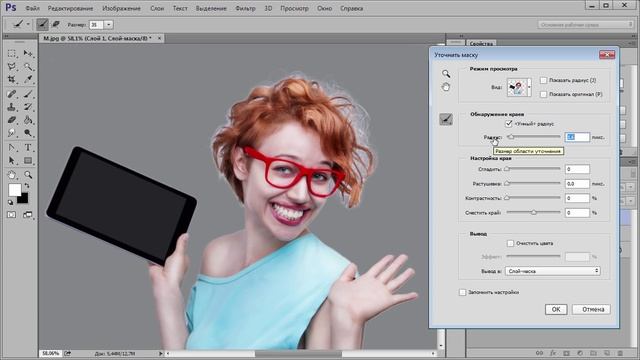
Task: Select the Type (T) tool
Action: (x=28, y=148)
